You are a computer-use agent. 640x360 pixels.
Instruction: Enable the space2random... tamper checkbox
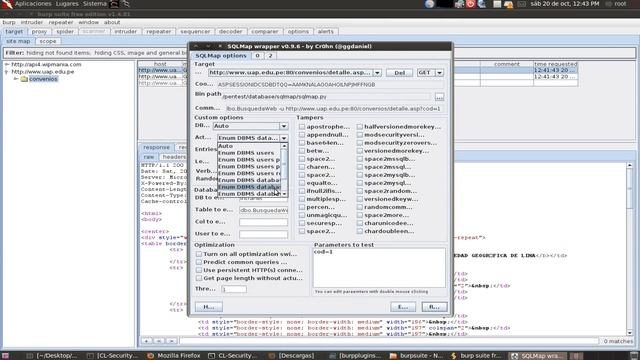[360, 191]
